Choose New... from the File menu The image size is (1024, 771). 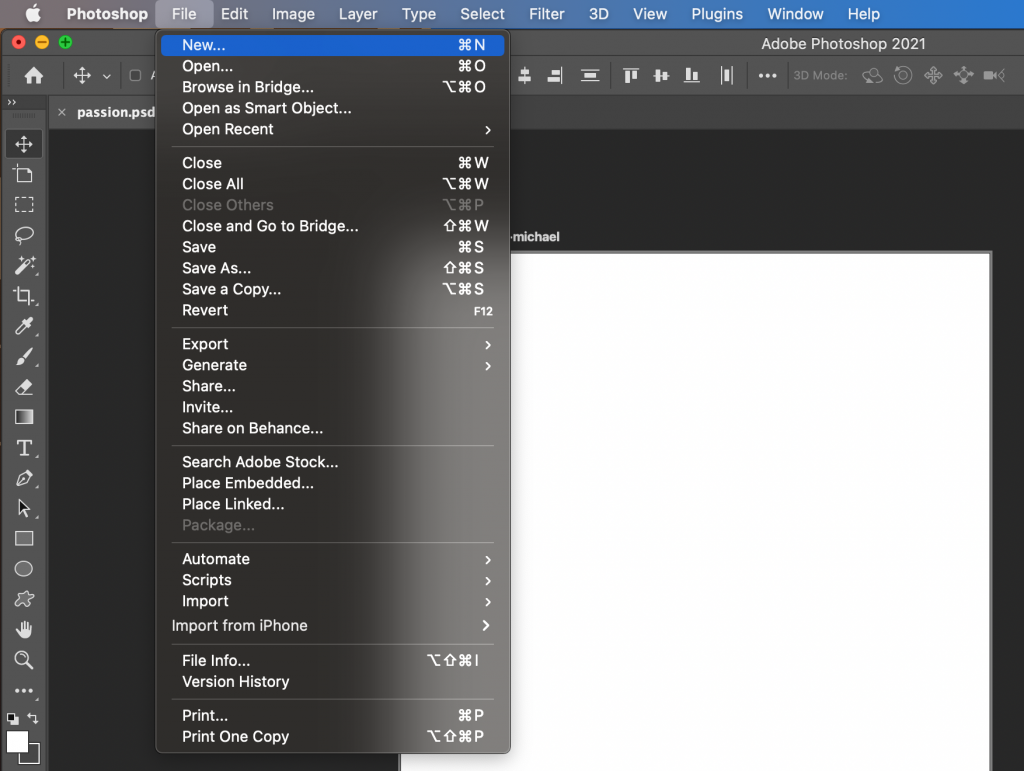[x=332, y=45]
